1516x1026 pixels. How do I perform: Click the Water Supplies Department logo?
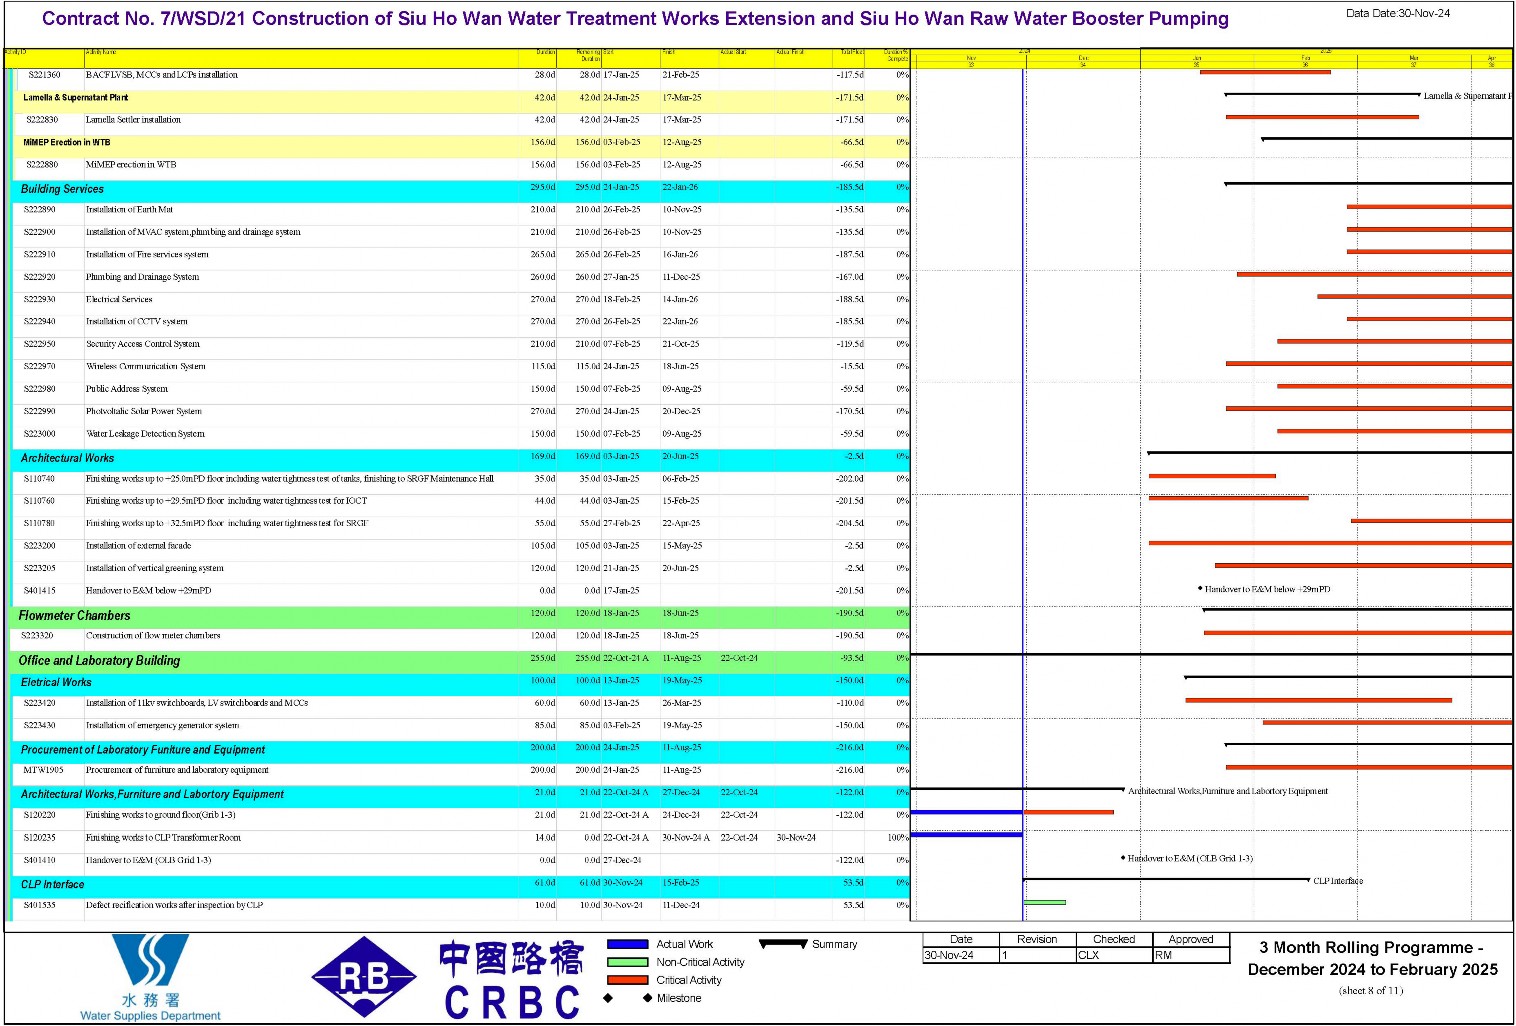150,977
